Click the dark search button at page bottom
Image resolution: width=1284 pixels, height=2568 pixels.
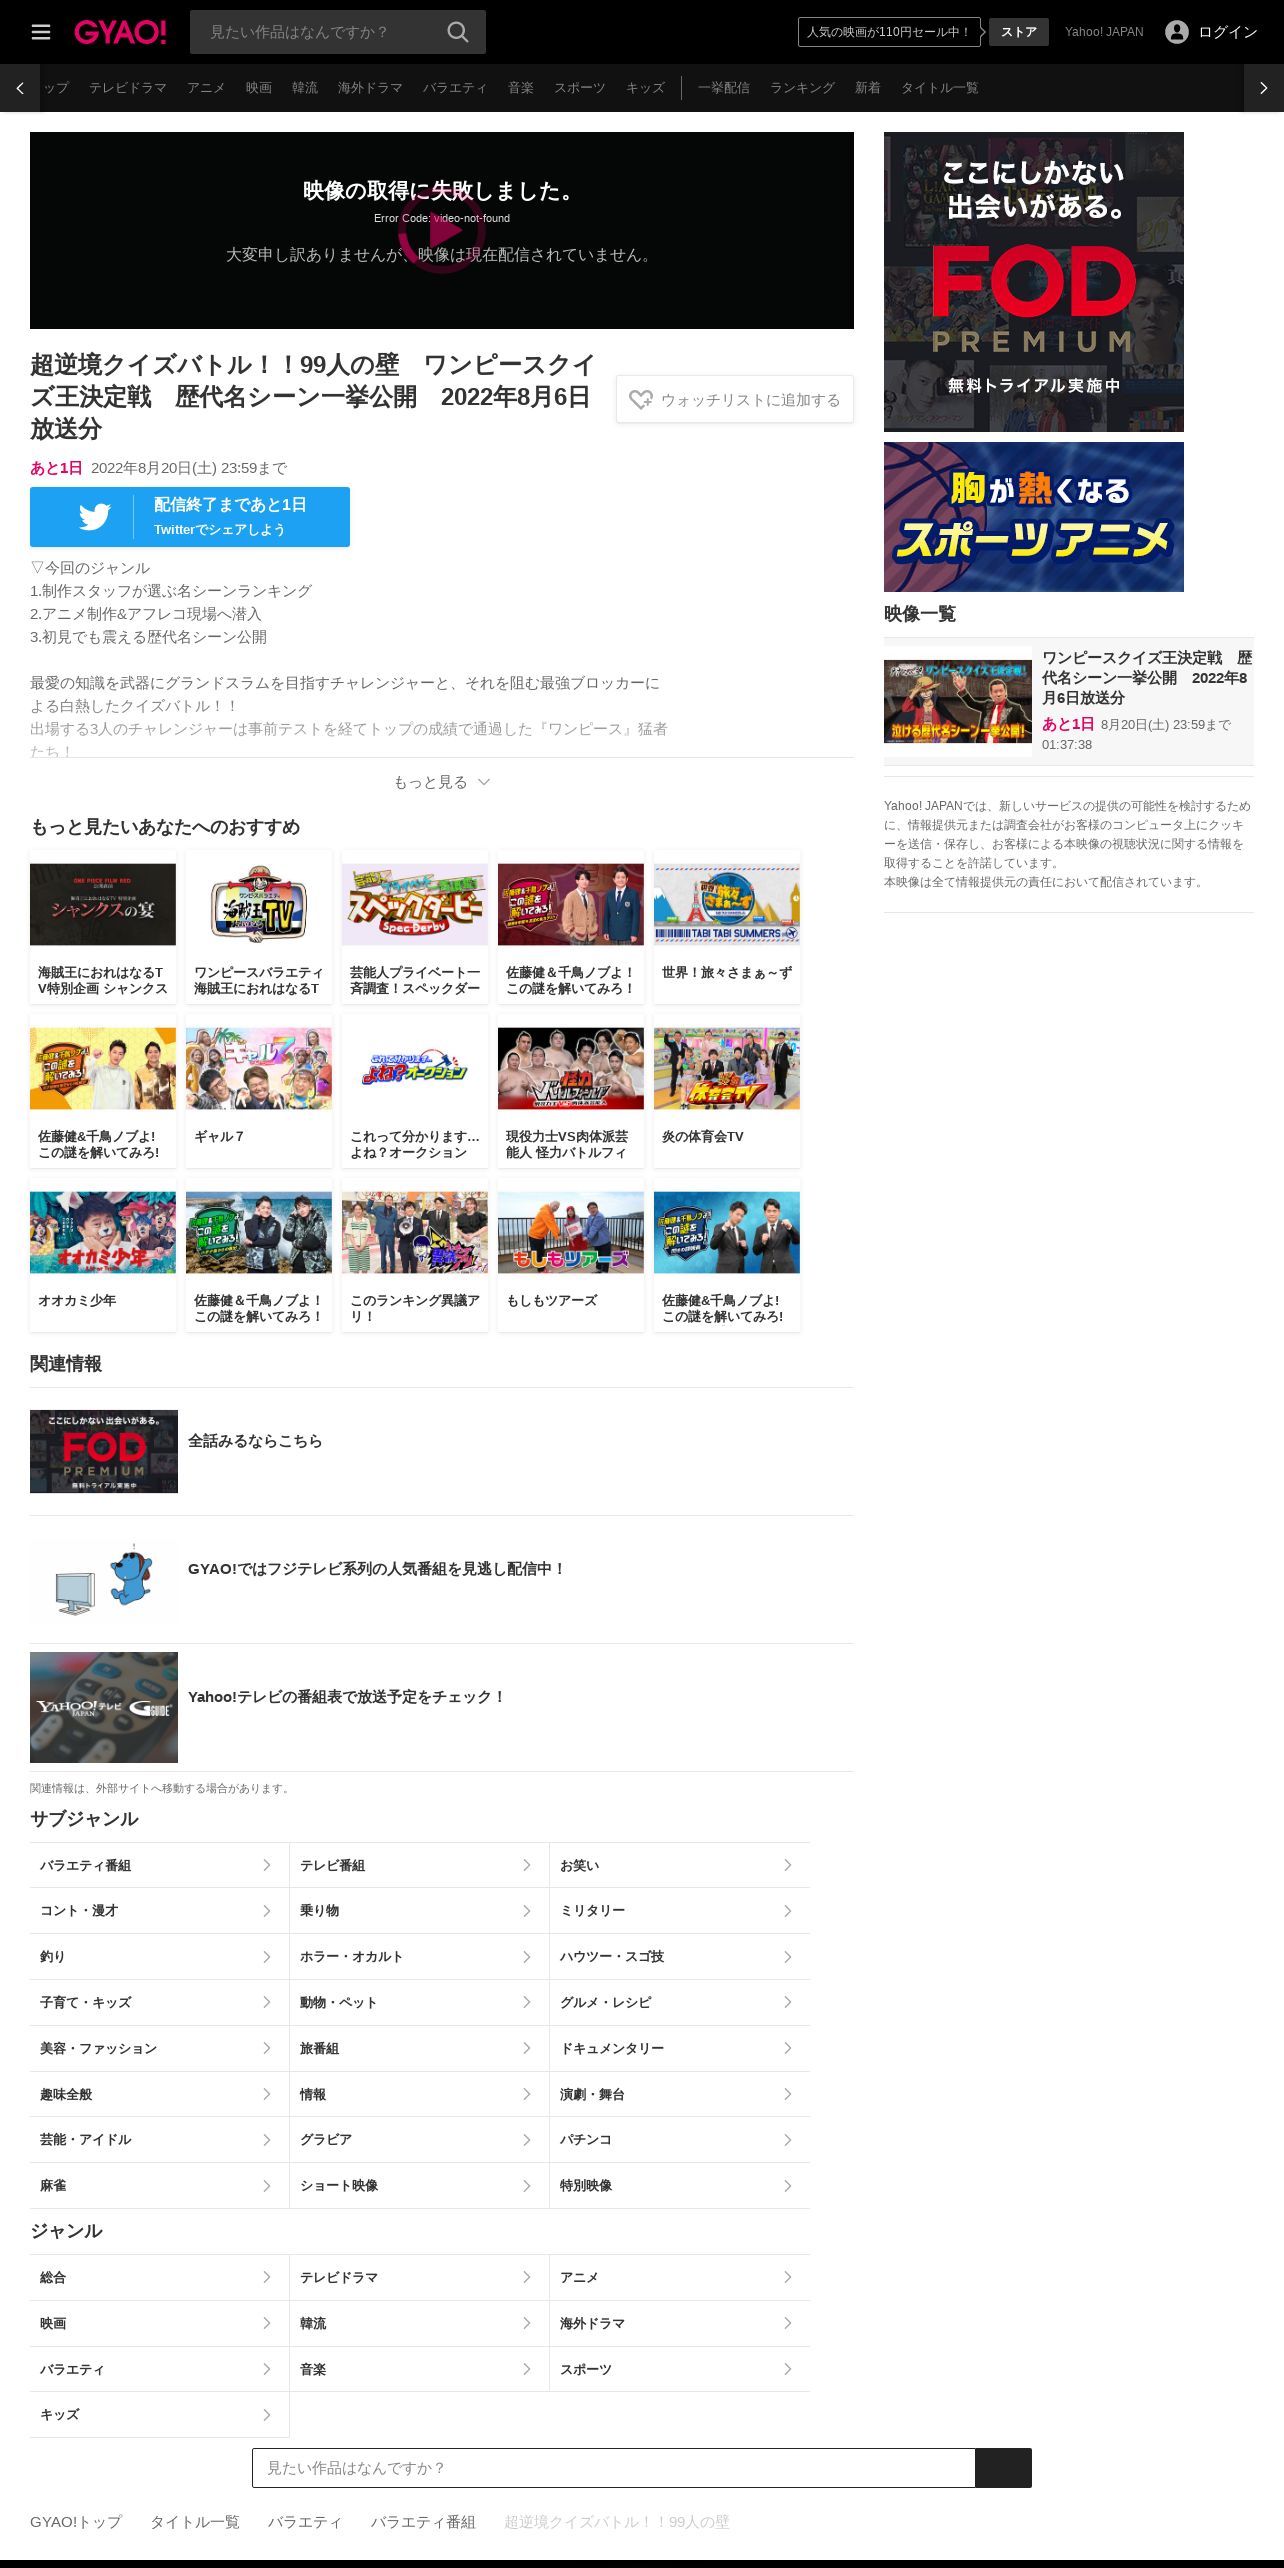click(x=1003, y=2468)
